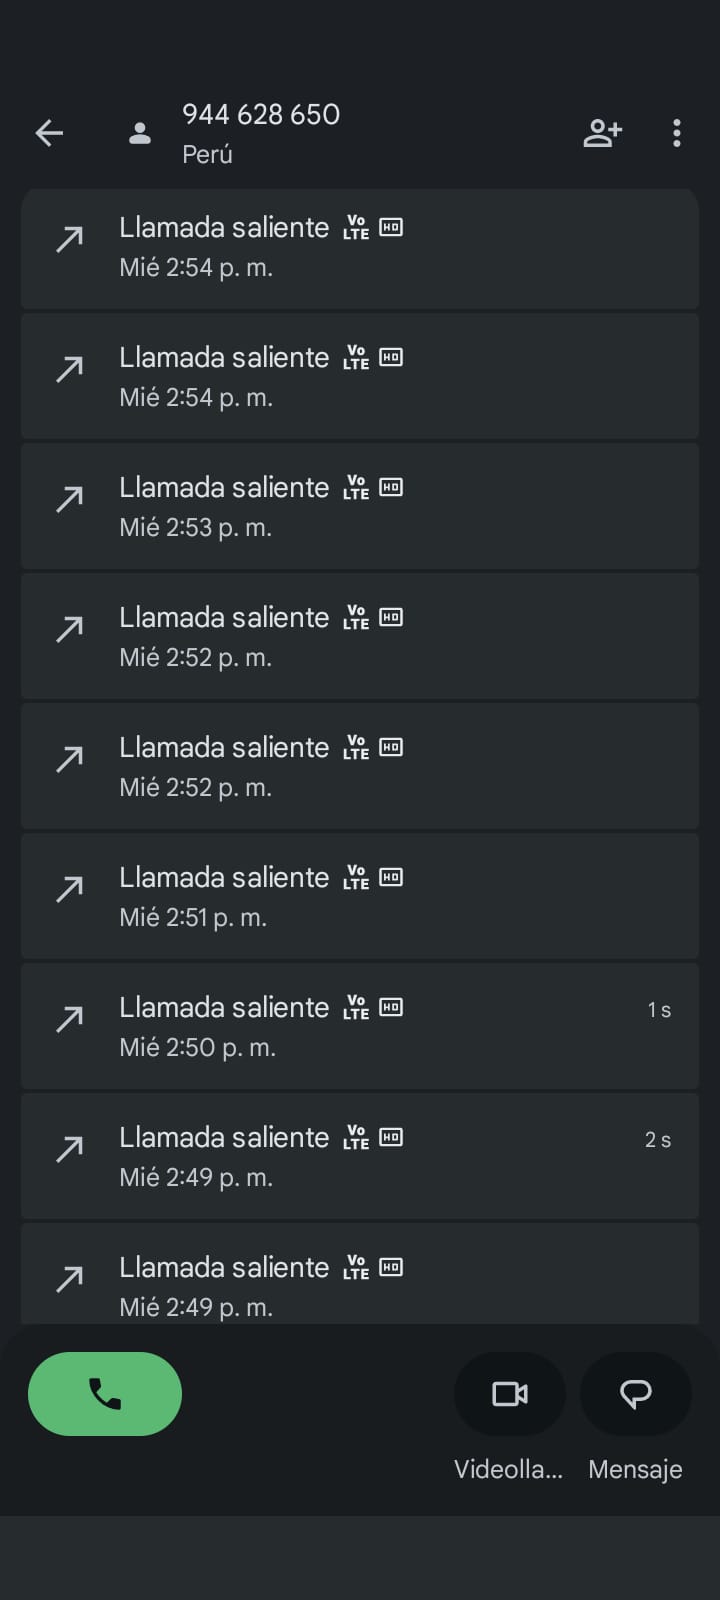Tap the Videolla... label
Screen dimensions: 720x1600
(x=508, y=1469)
